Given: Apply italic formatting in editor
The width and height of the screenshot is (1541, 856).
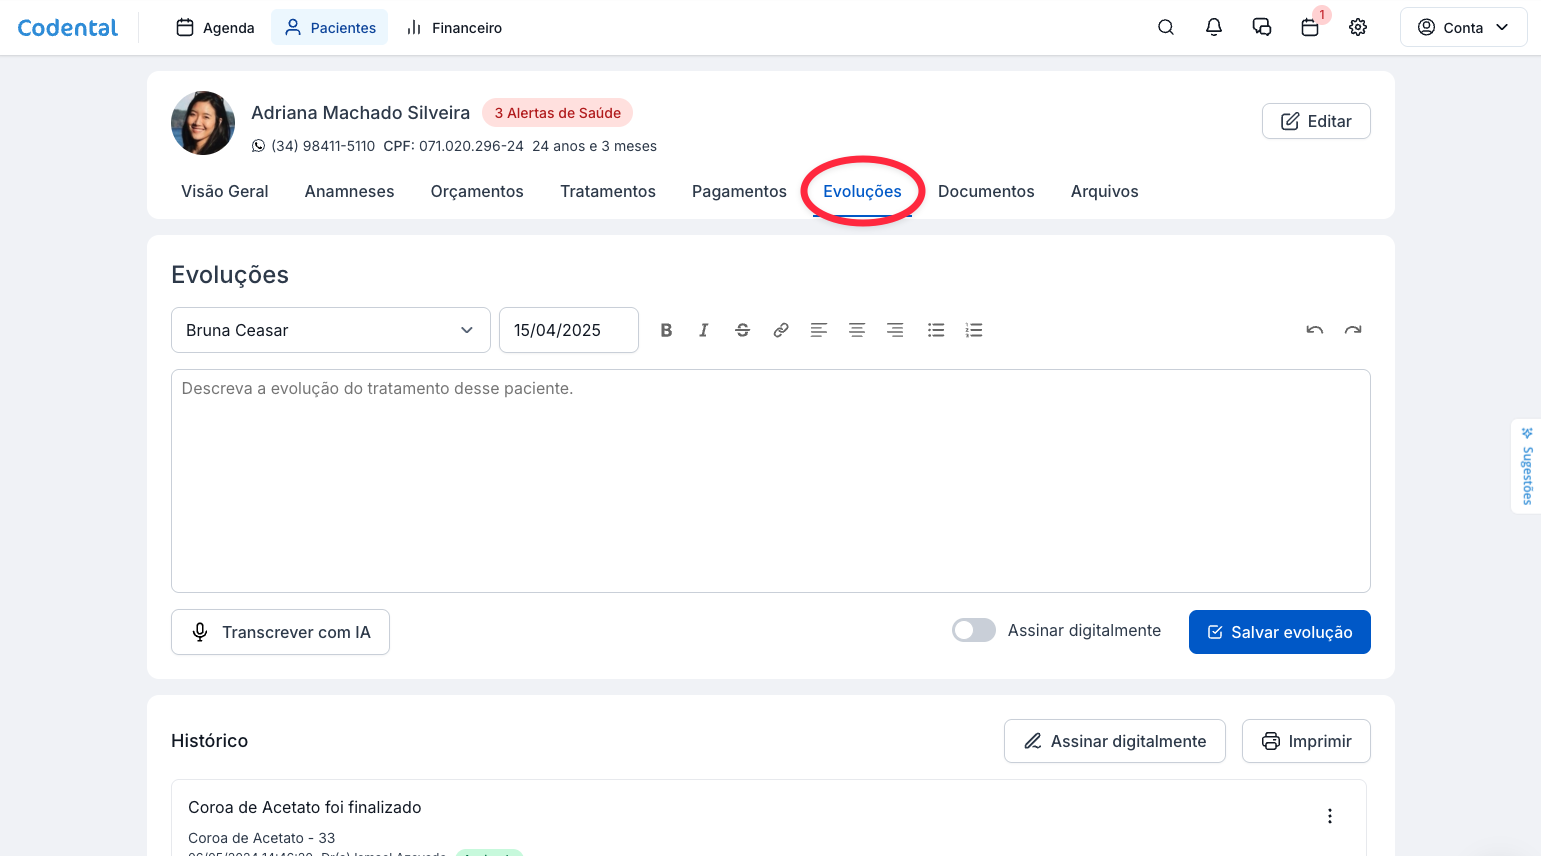Looking at the screenshot, I should 704,330.
